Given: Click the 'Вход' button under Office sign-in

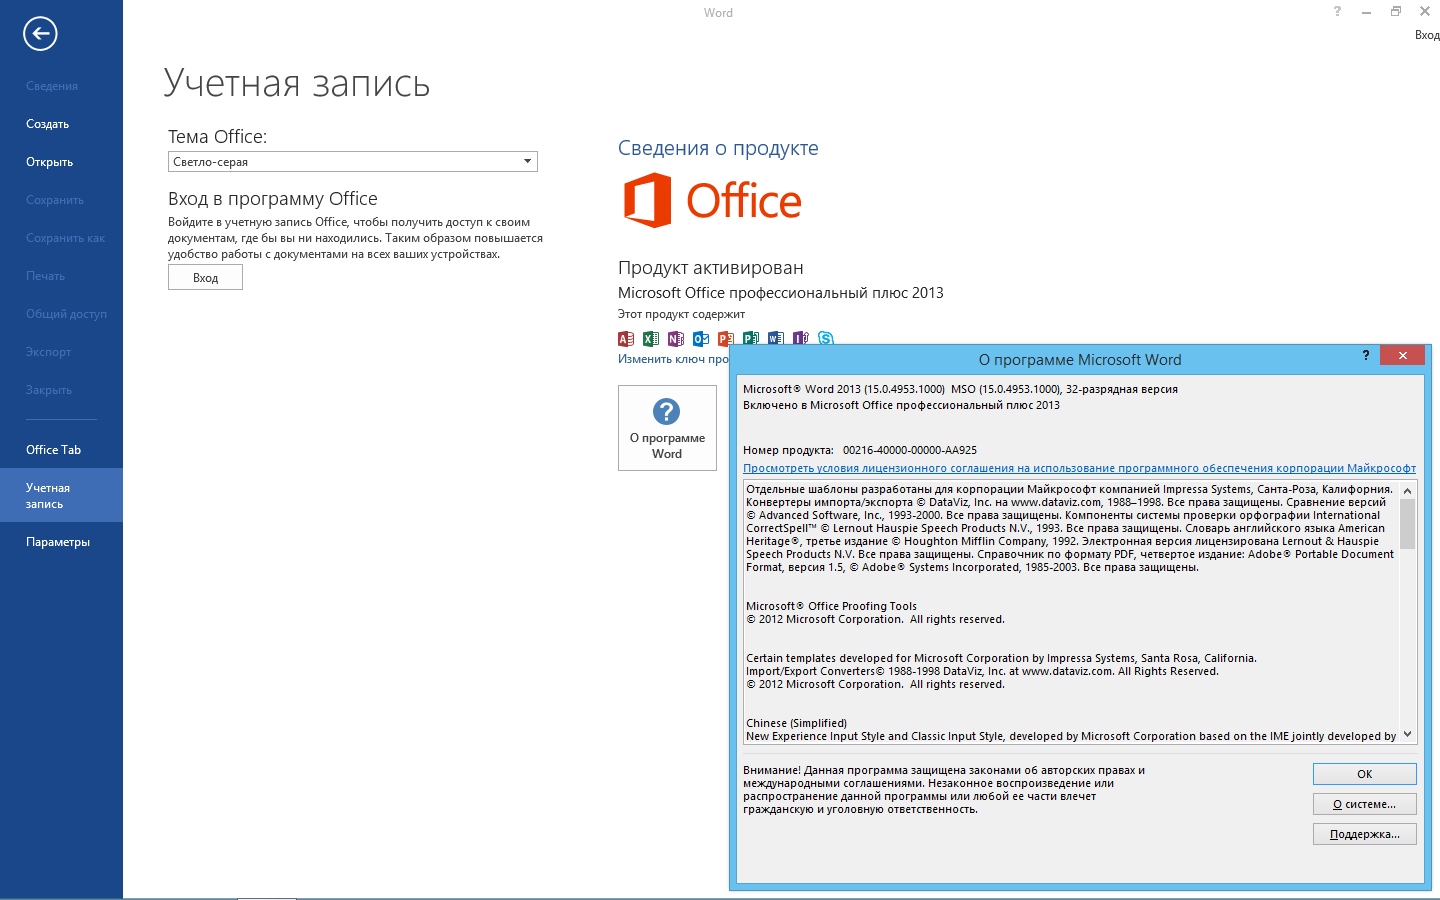Looking at the screenshot, I should (205, 277).
